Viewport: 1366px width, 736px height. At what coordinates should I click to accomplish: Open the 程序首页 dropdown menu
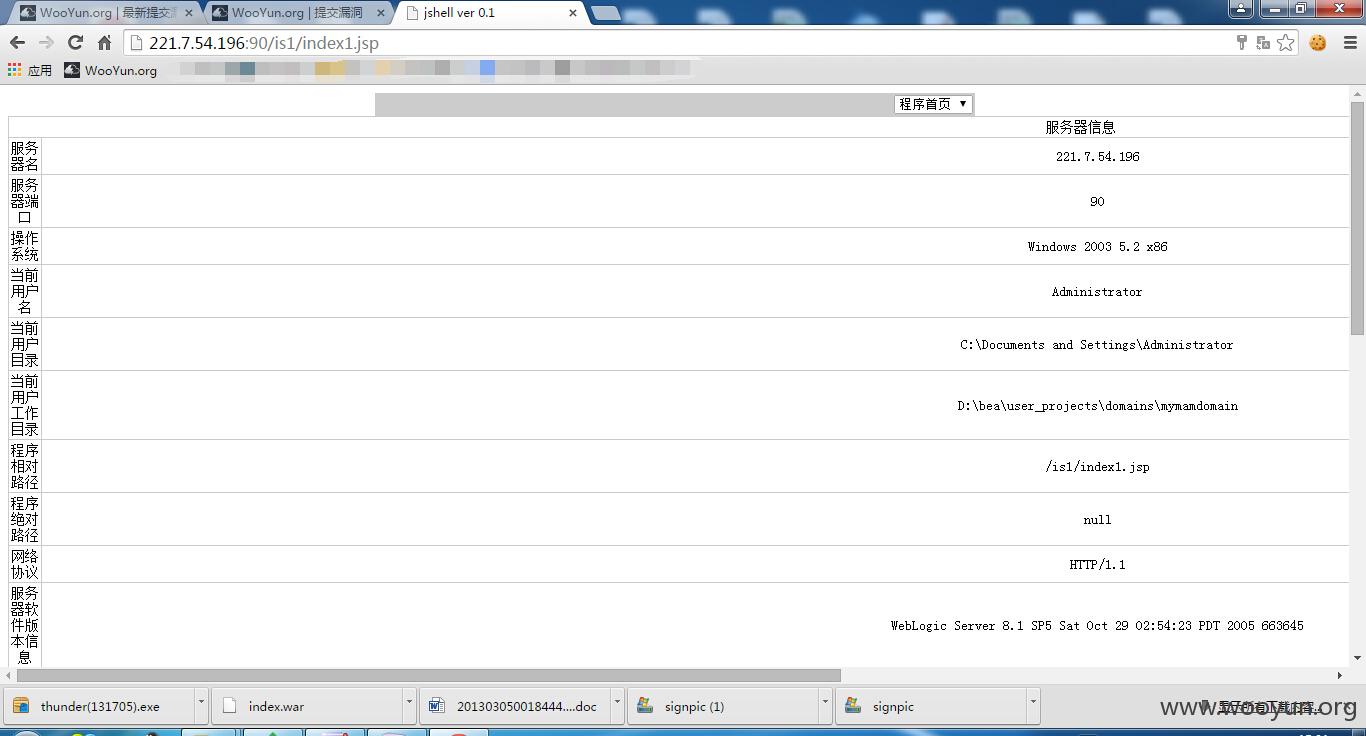[x=933, y=104]
